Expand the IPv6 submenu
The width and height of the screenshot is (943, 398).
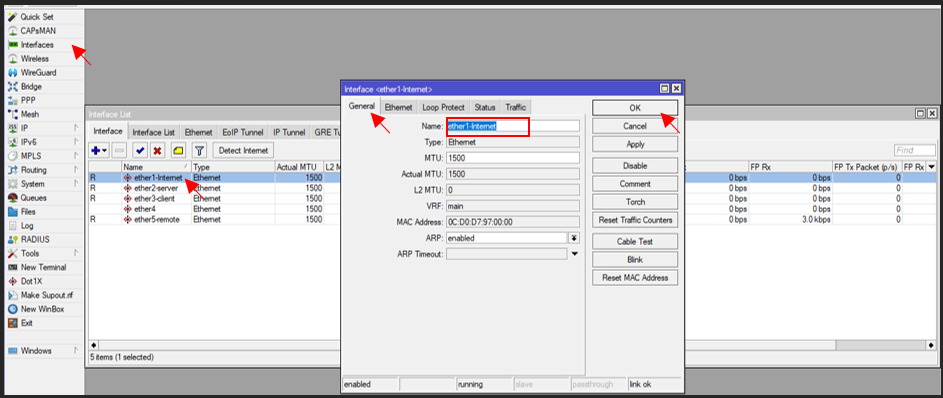[76, 142]
